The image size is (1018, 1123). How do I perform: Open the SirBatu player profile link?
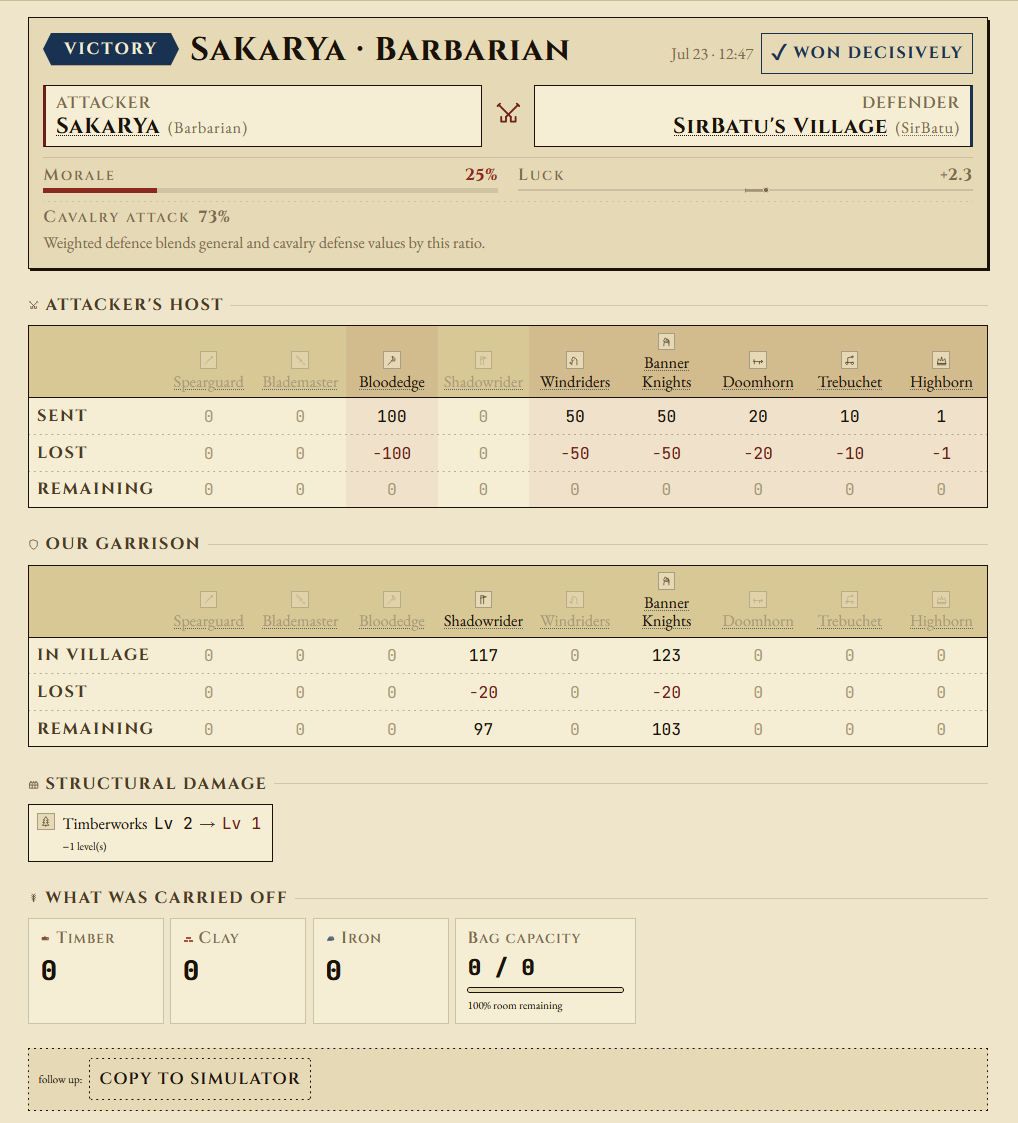coord(927,128)
